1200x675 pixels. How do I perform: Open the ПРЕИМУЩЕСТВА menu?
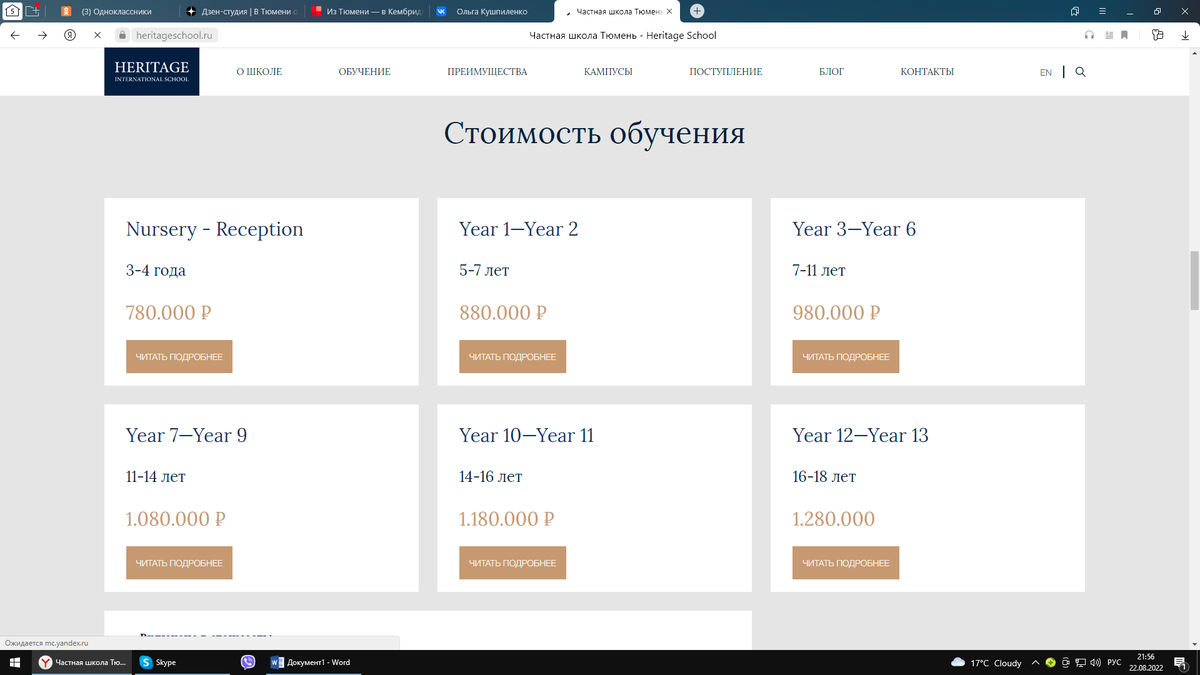[487, 72]
